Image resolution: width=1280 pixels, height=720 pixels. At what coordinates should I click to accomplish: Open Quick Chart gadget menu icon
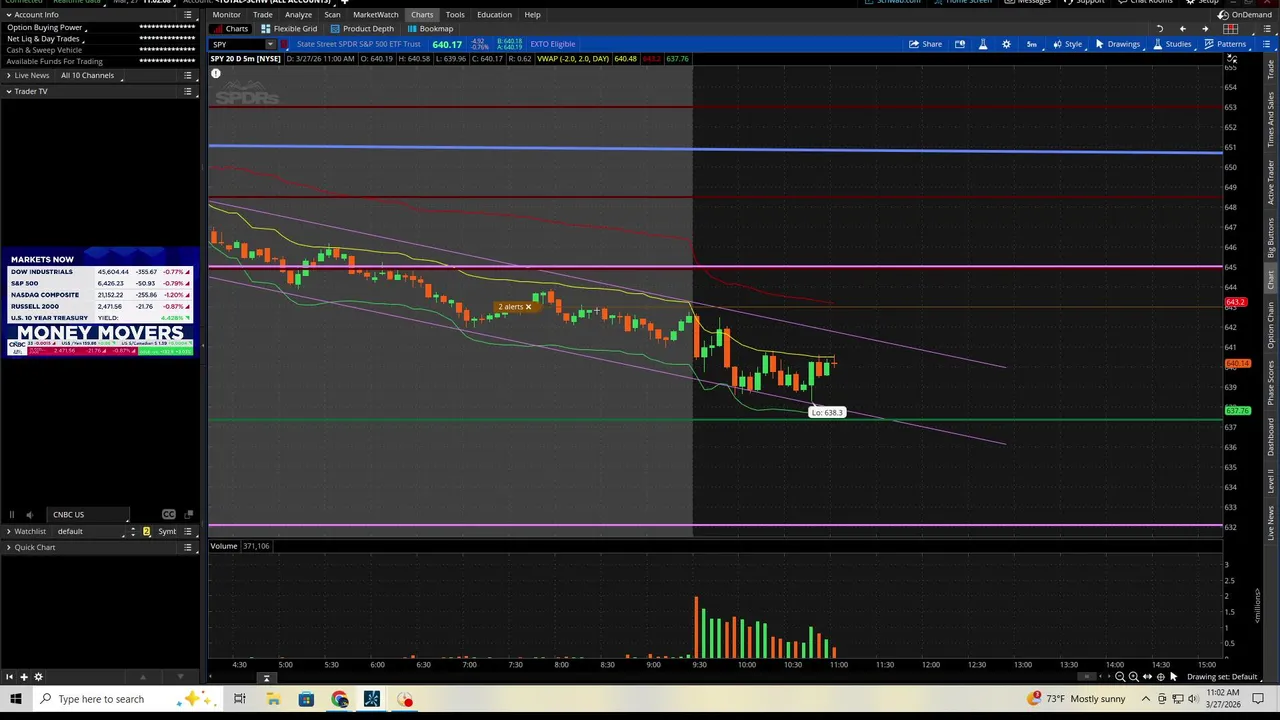(188, 548)
